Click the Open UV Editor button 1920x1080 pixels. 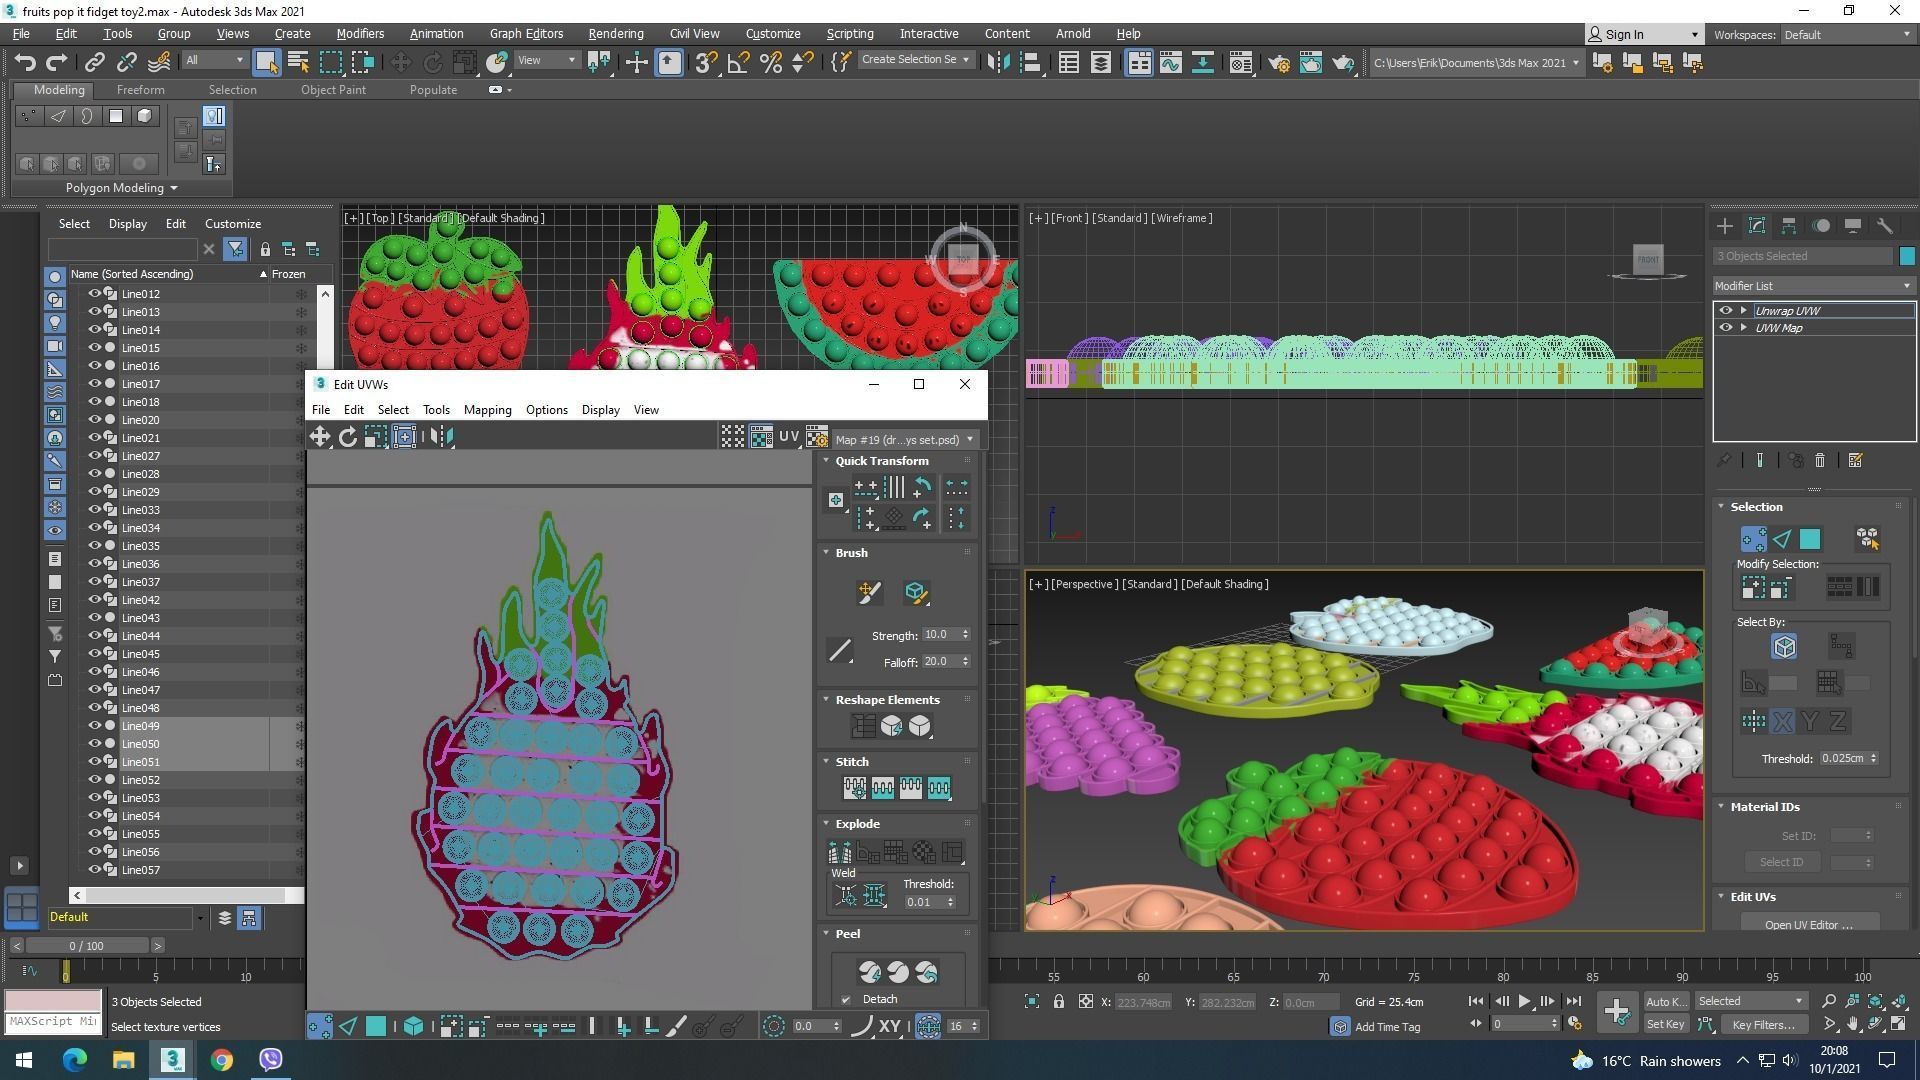tap(1809, 924)
